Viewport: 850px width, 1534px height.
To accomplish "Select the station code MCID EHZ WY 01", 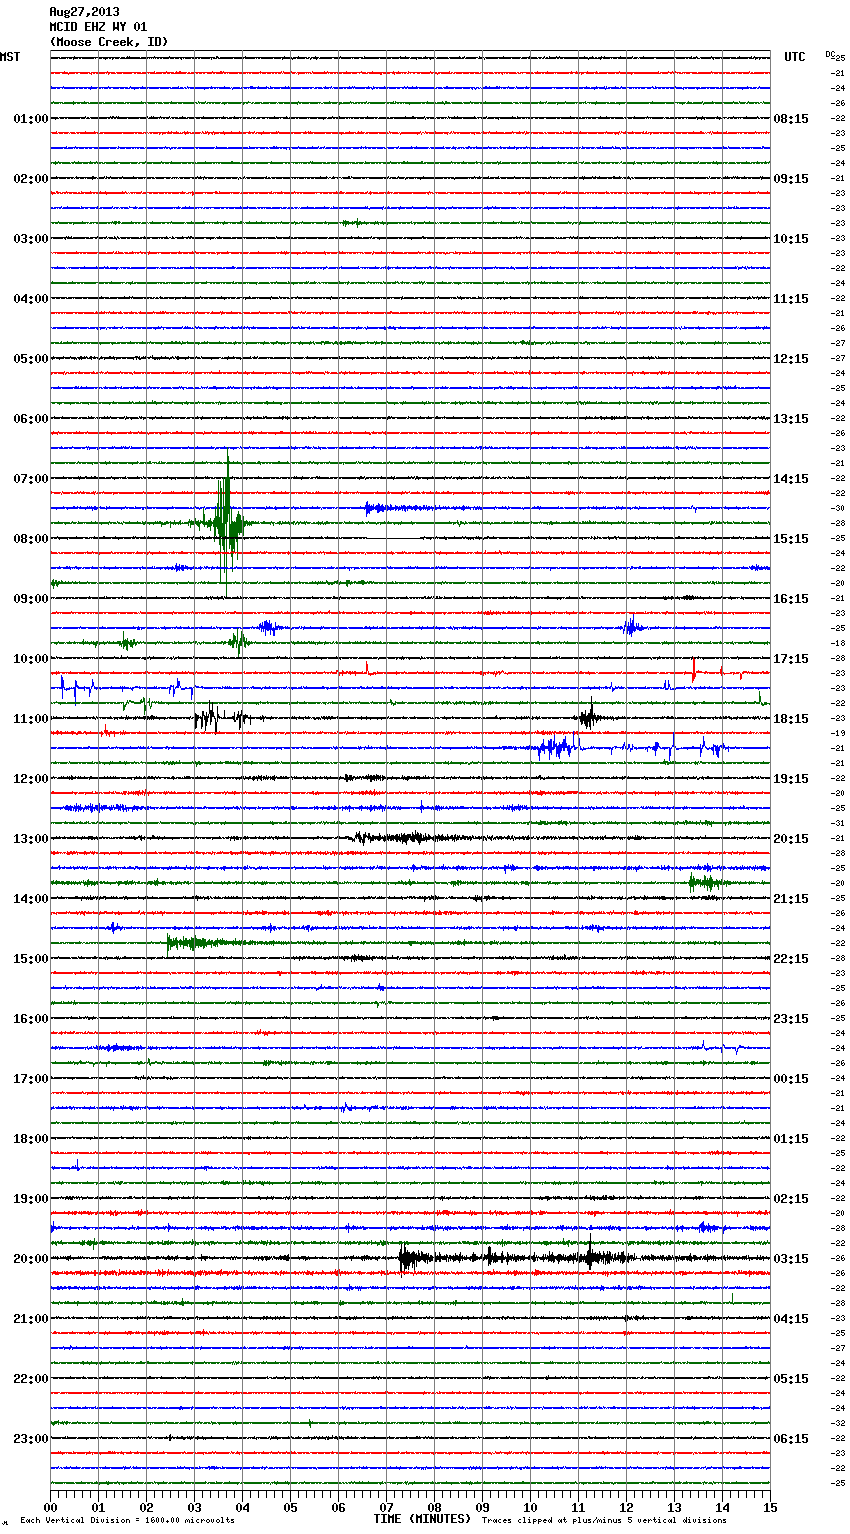I will (x=98, y=27).
